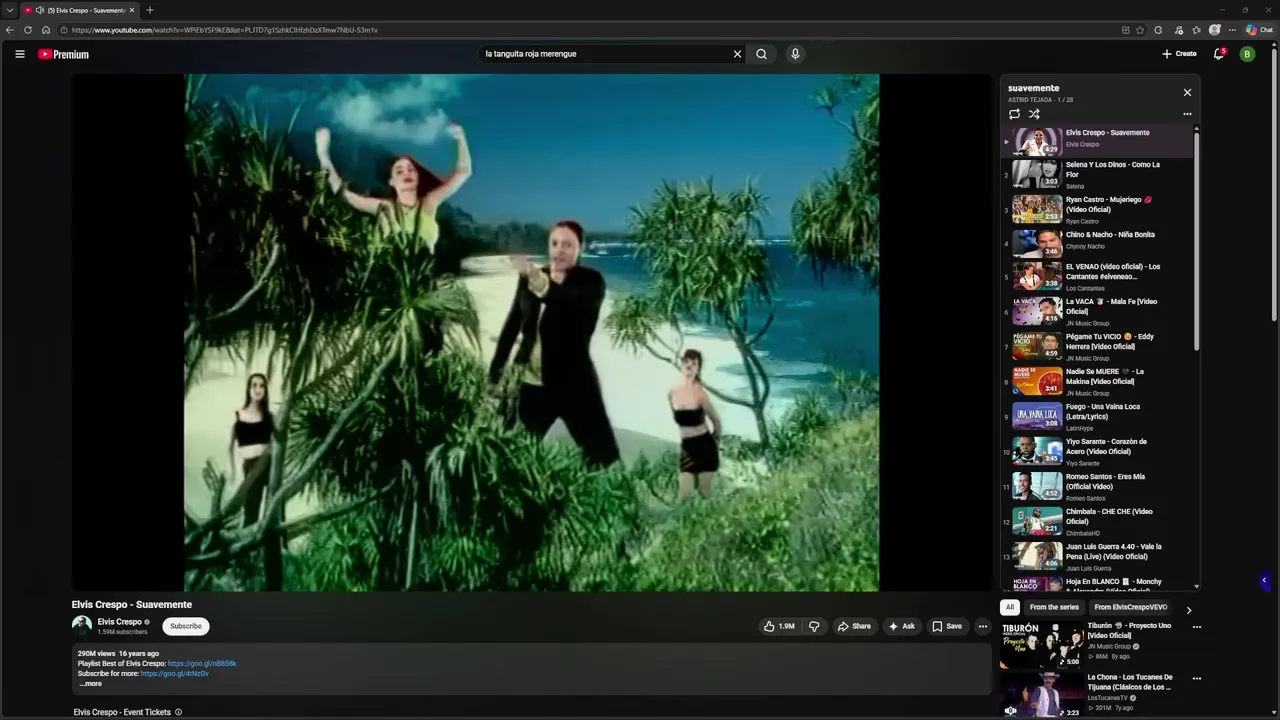This screenshot has height=720, width=1280.
Task: Select the From the series chip
Action: pos(1054,607)
